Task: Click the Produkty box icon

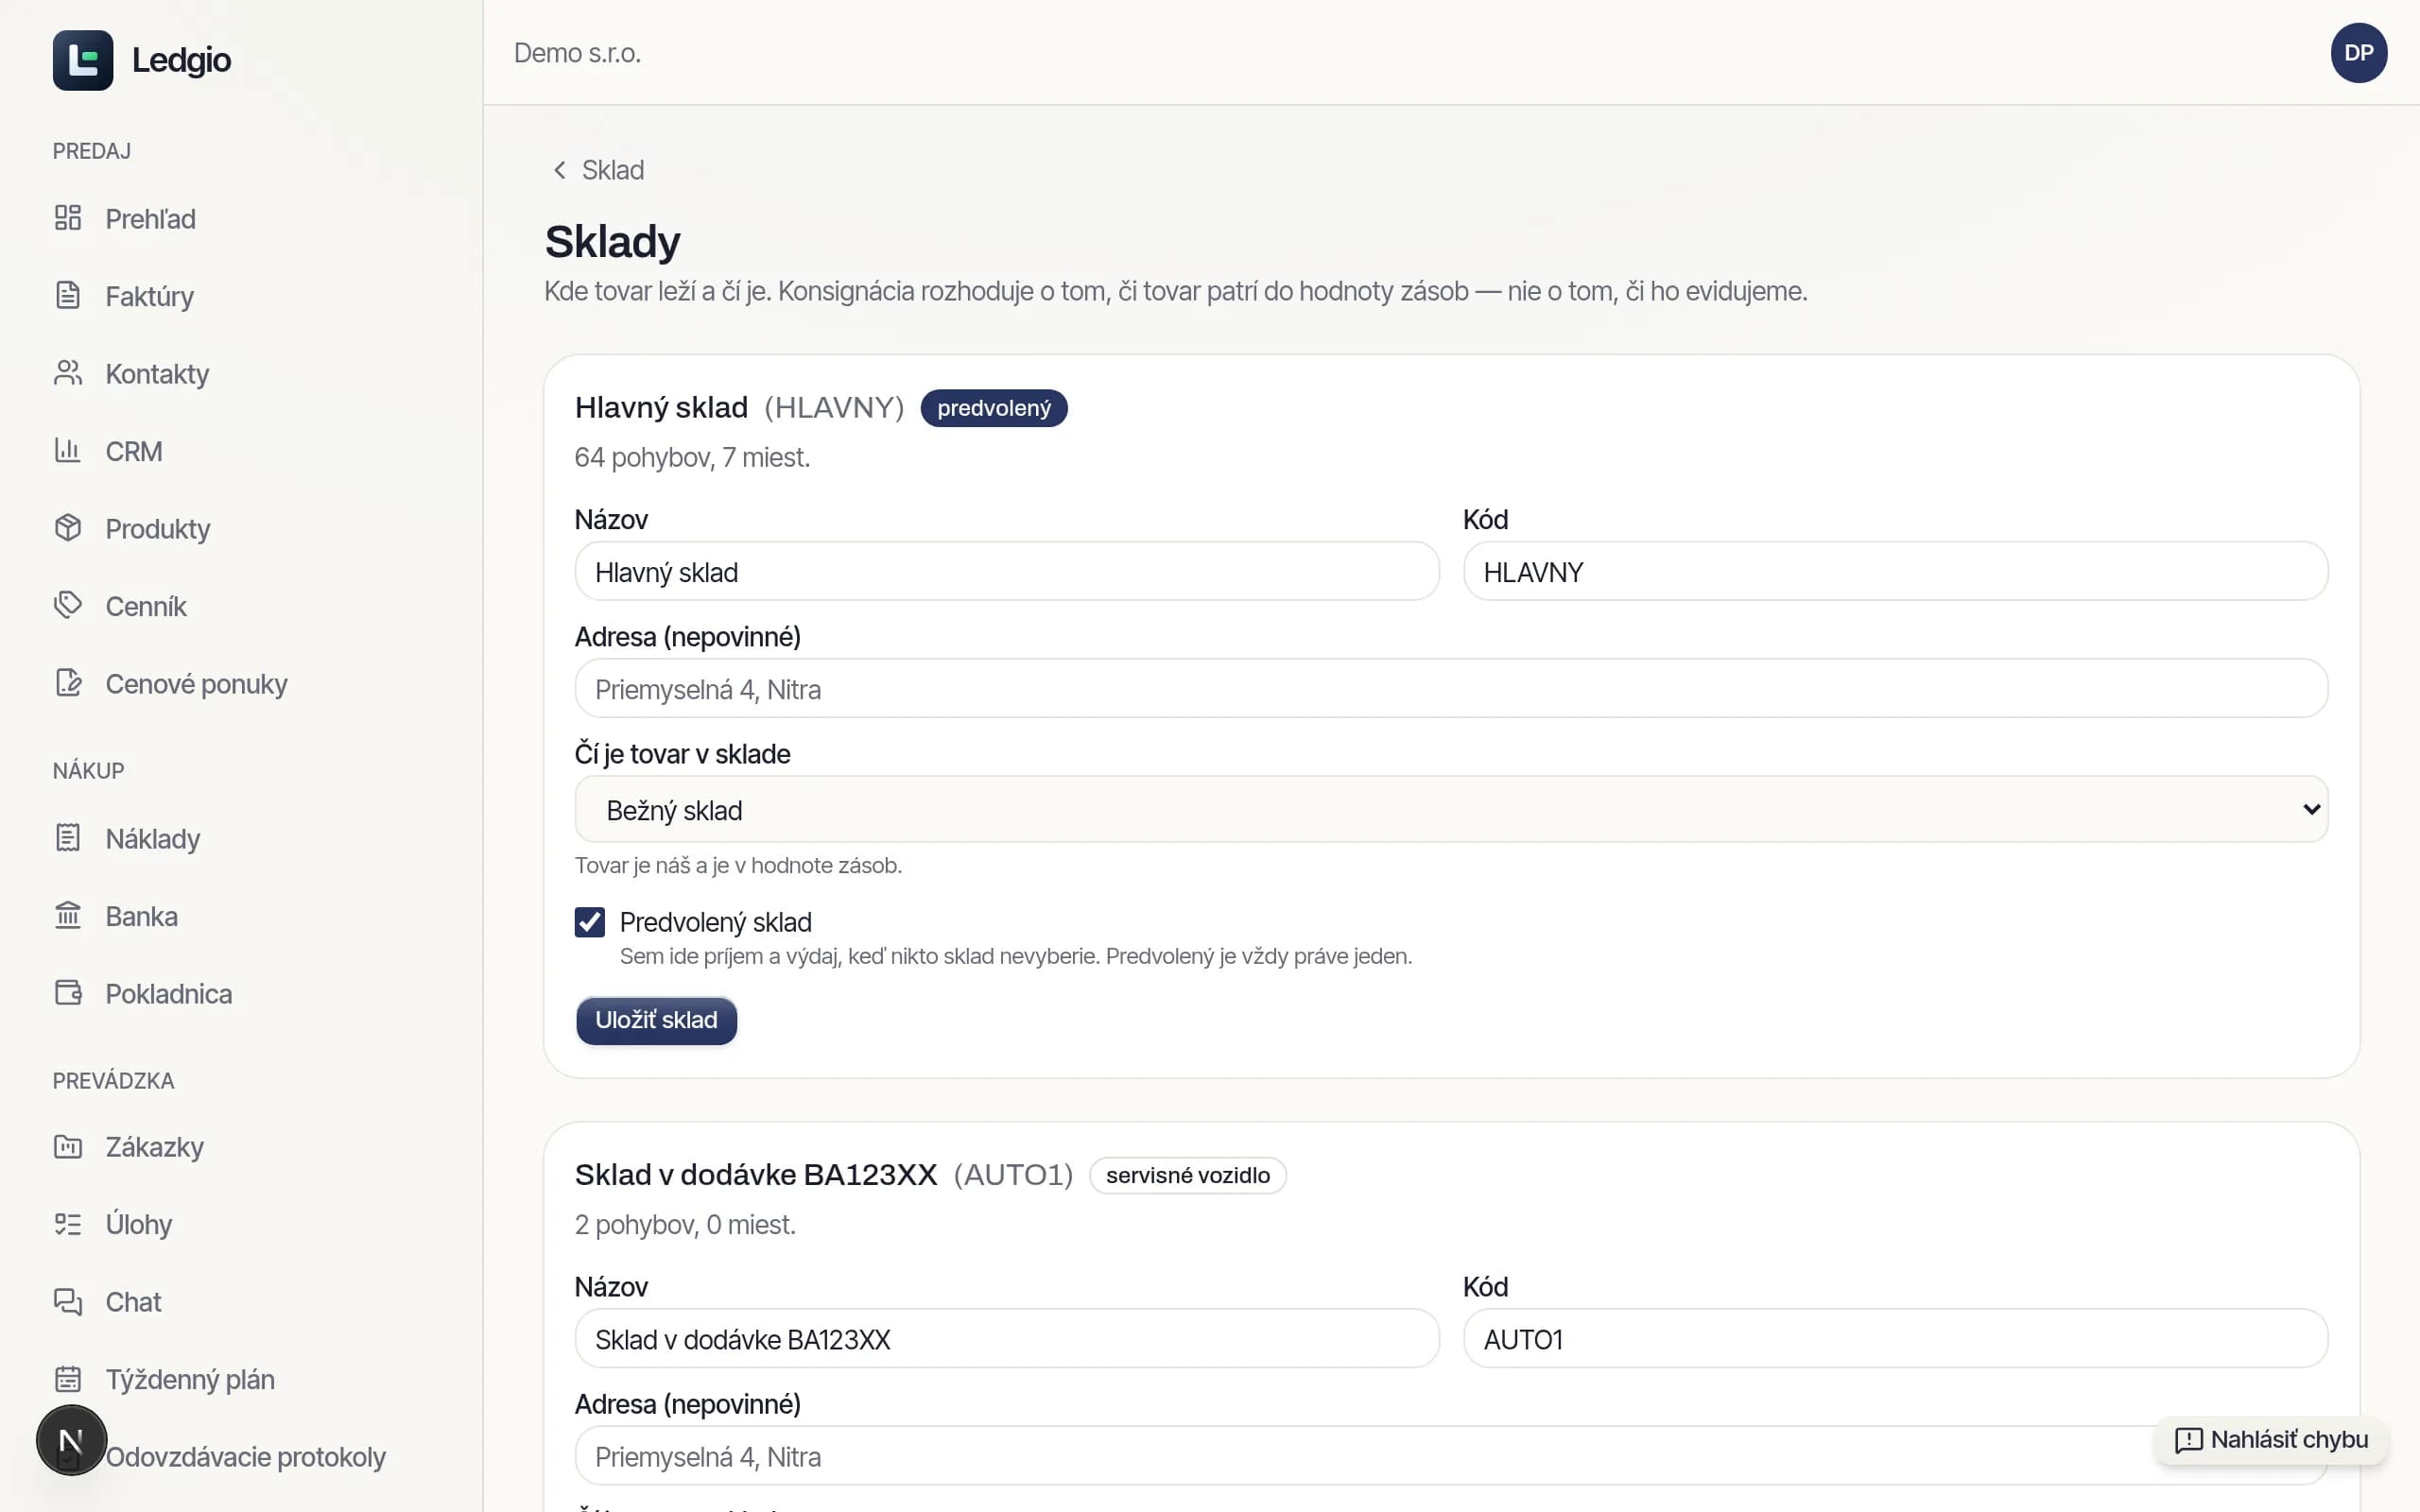Action: tap(68, 528)
